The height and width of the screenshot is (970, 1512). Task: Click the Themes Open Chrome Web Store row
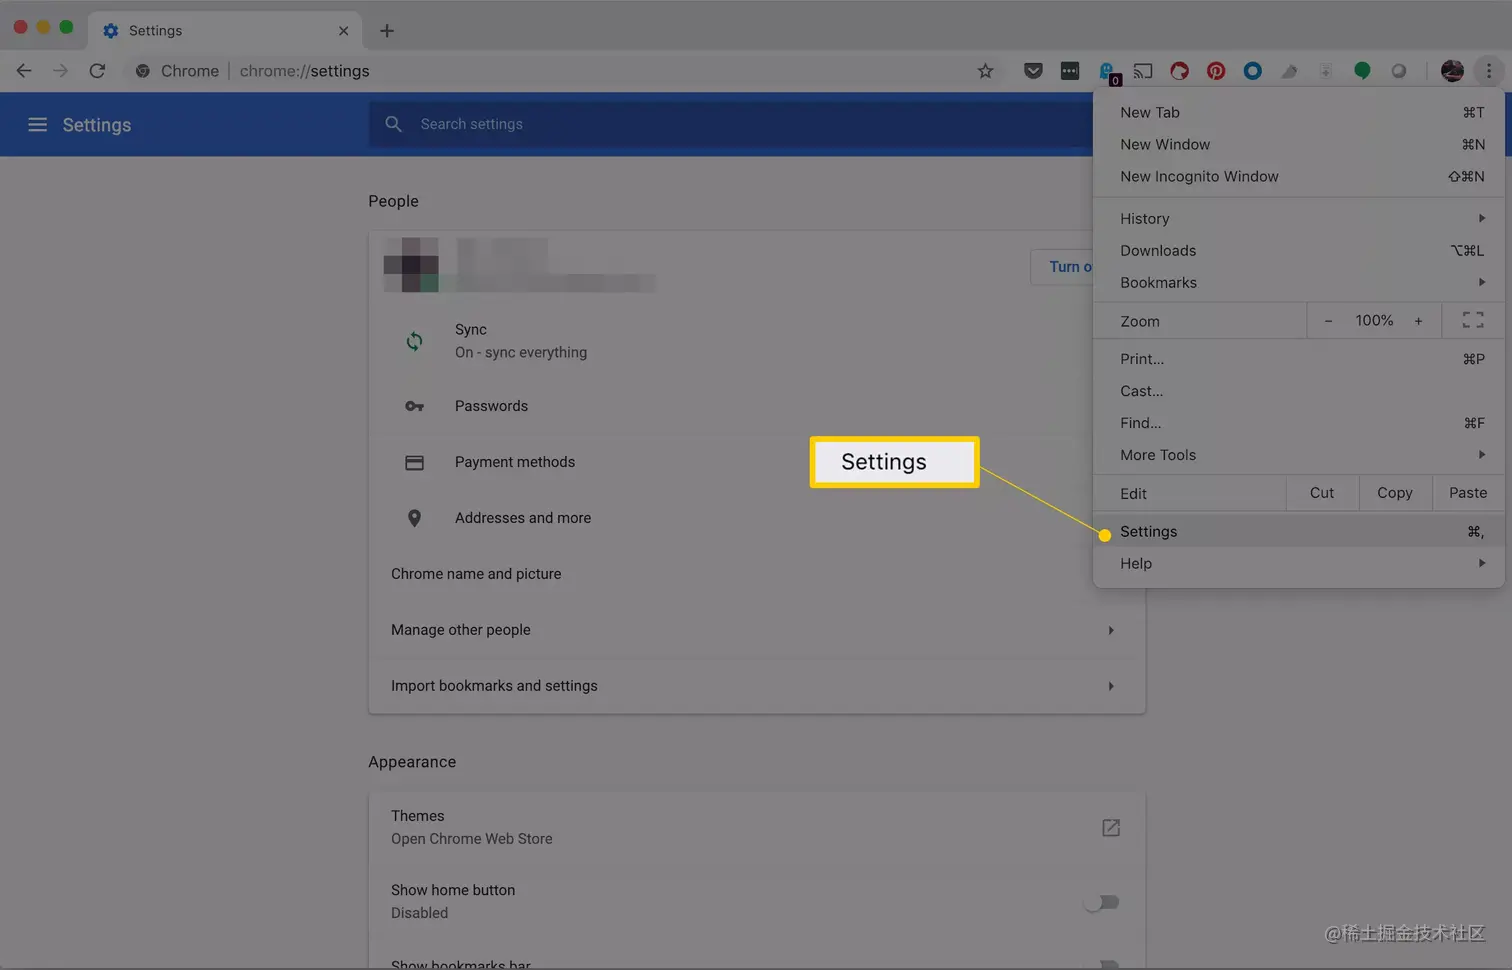[756, 827]
